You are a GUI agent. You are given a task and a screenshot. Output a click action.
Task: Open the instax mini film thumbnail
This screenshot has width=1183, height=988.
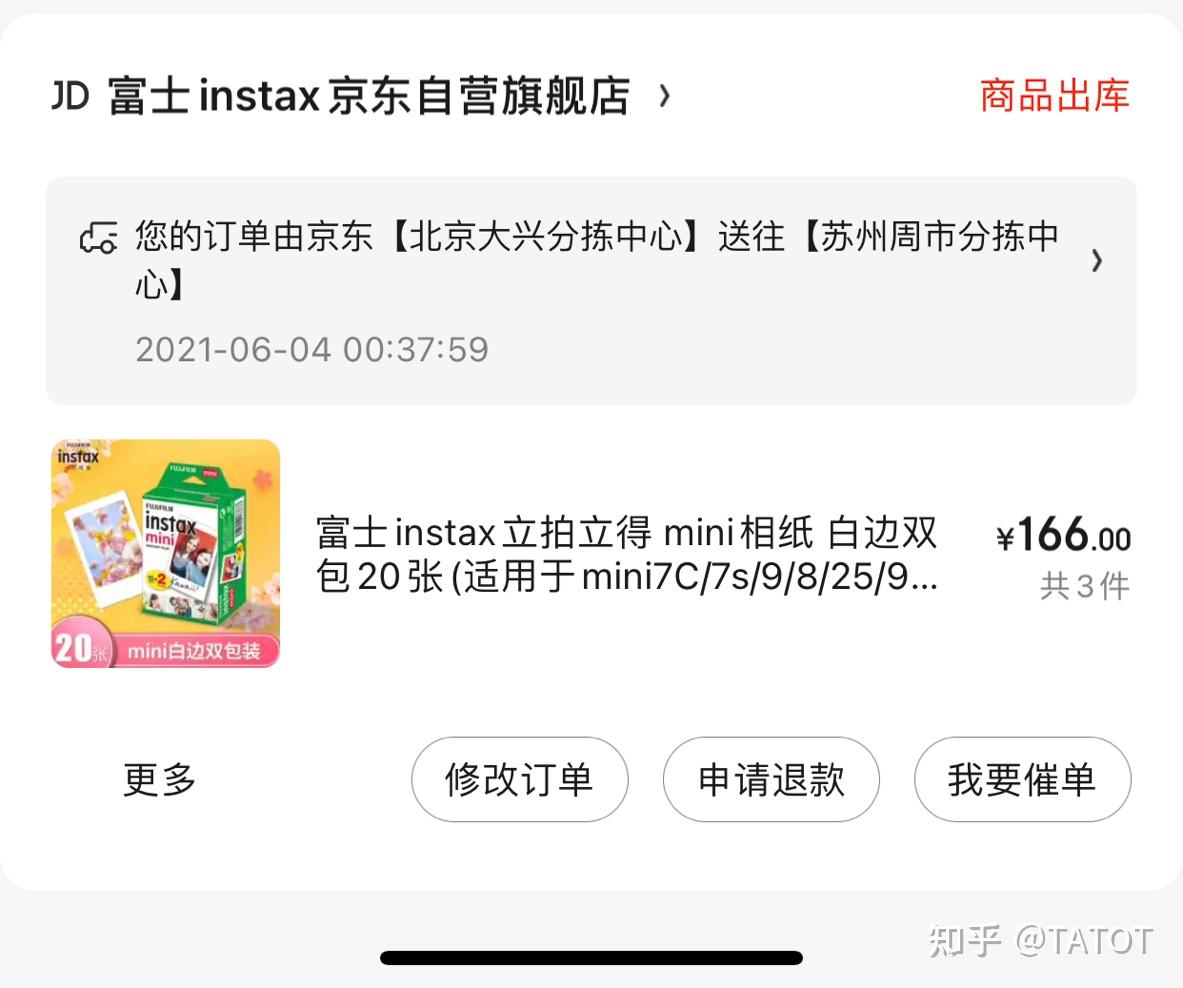click(x=165, y=554)
